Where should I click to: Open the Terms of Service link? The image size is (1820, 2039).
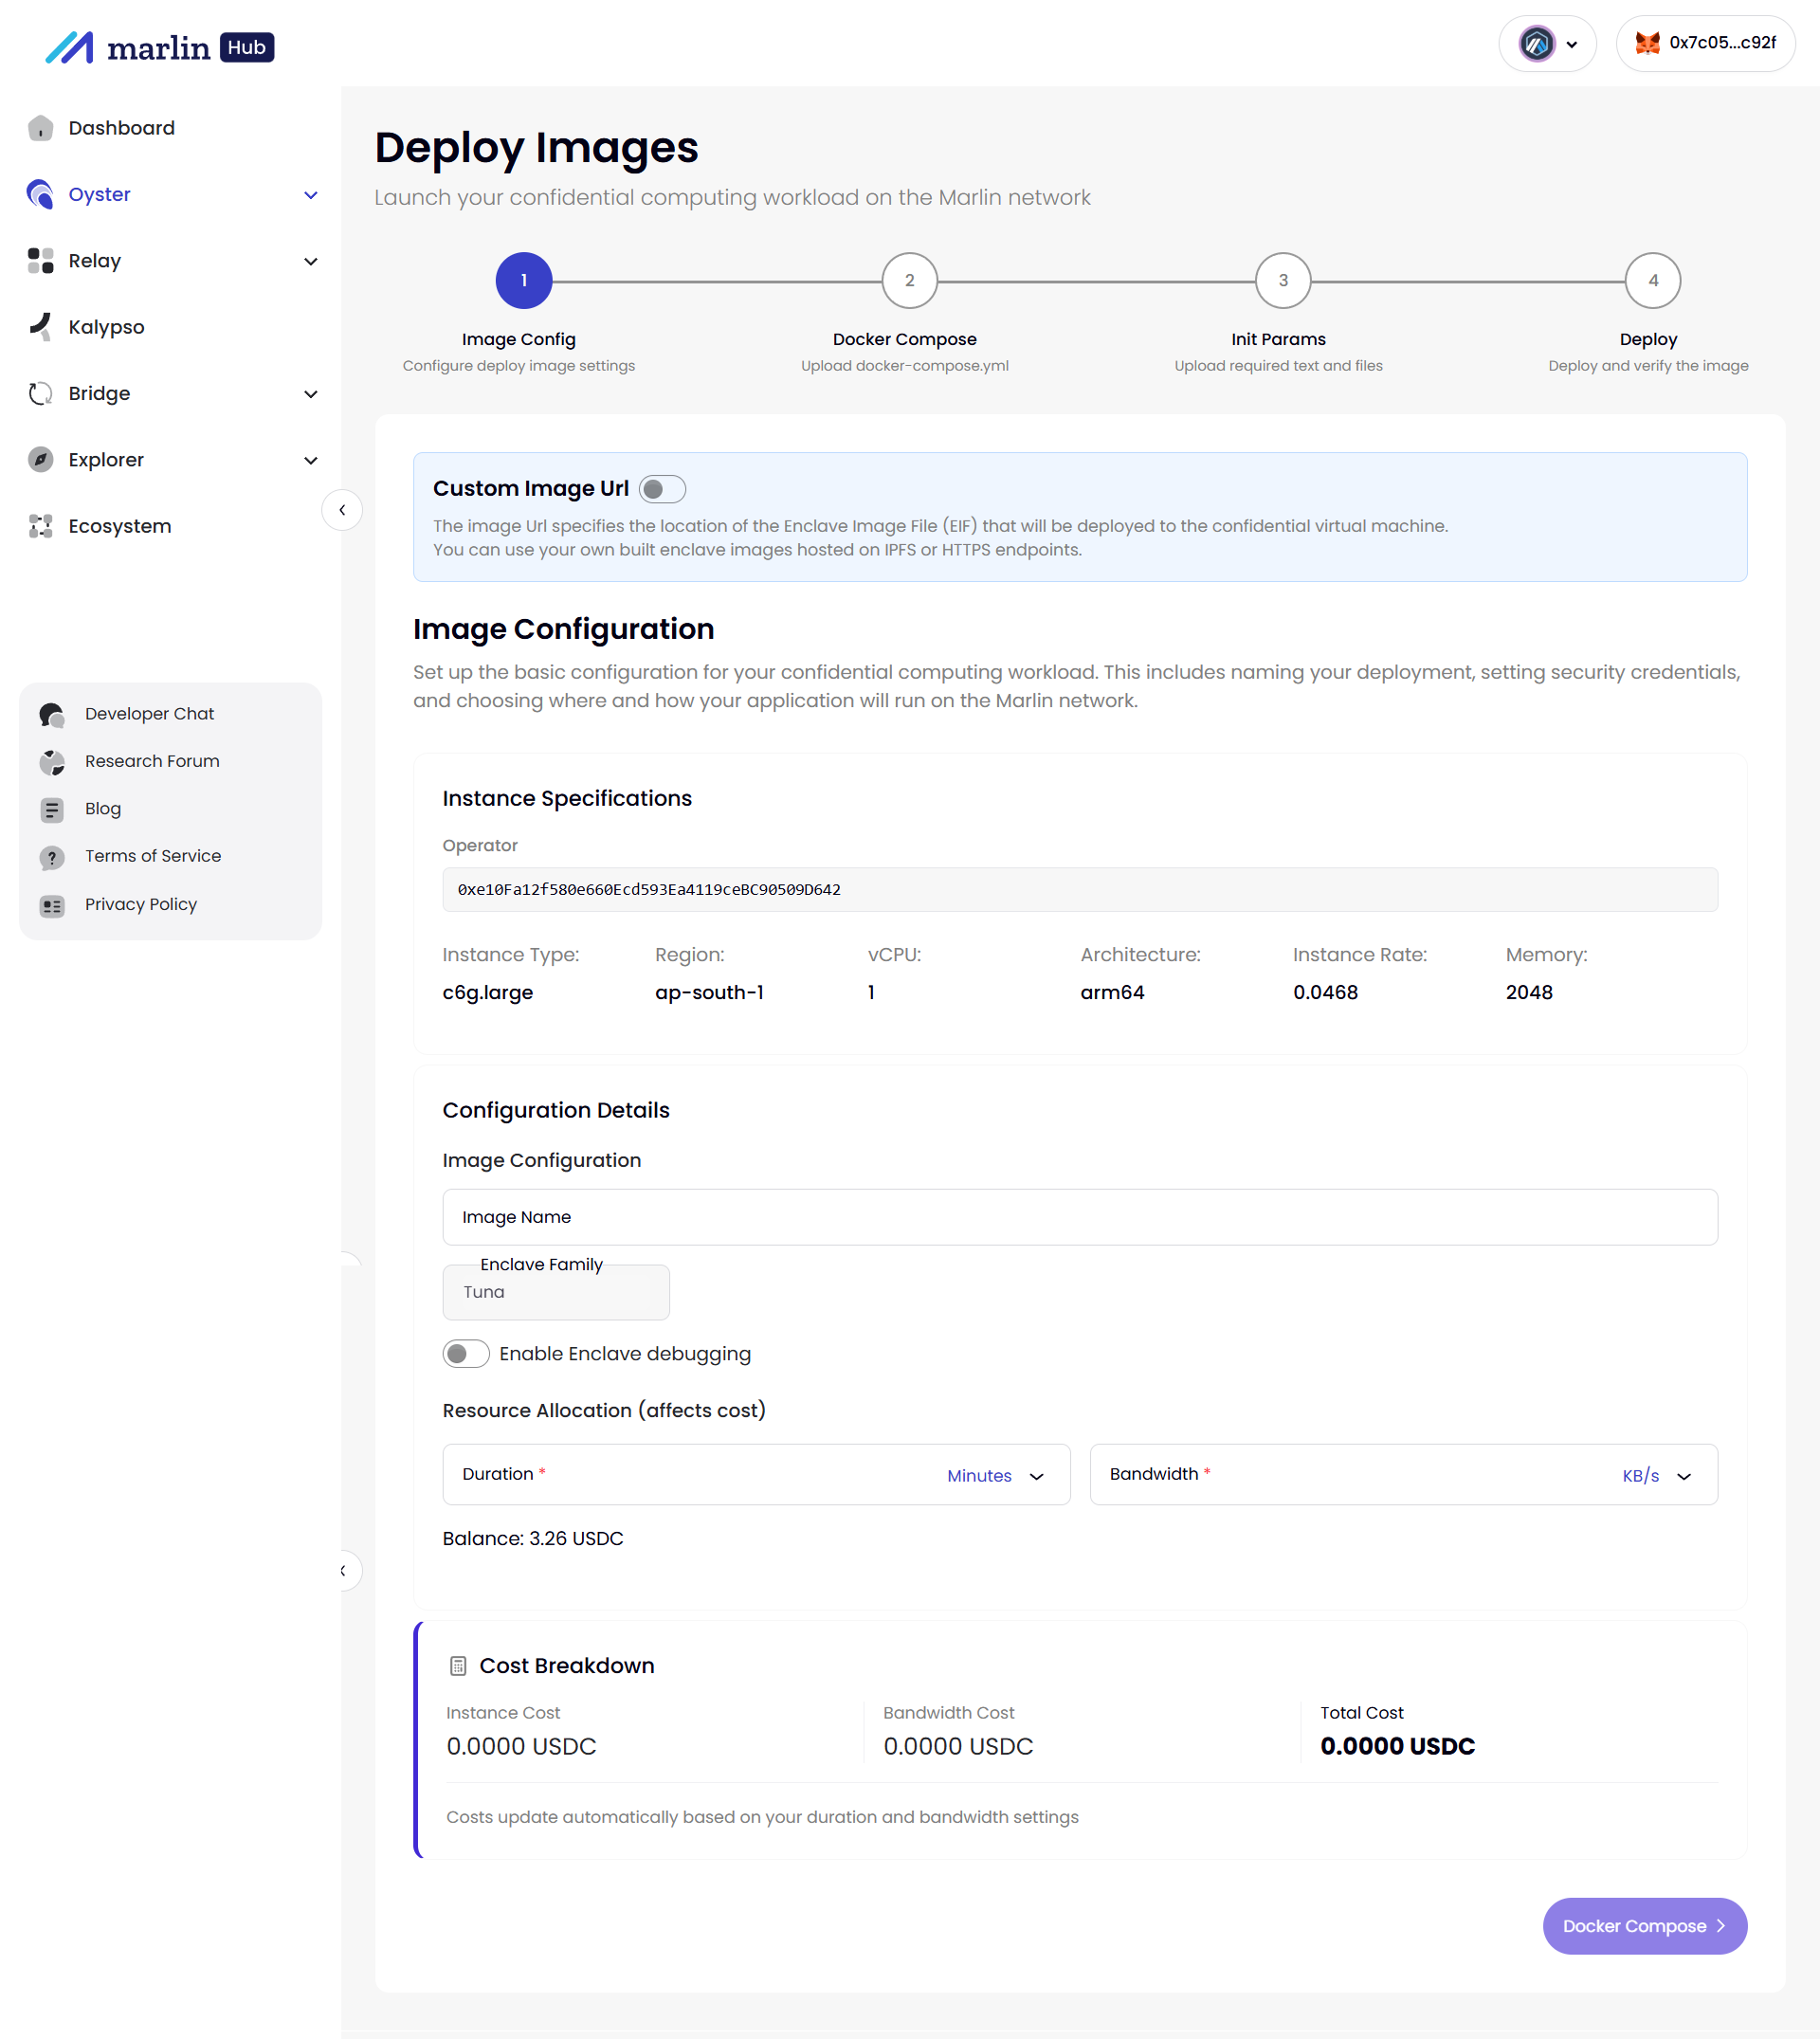153,856
